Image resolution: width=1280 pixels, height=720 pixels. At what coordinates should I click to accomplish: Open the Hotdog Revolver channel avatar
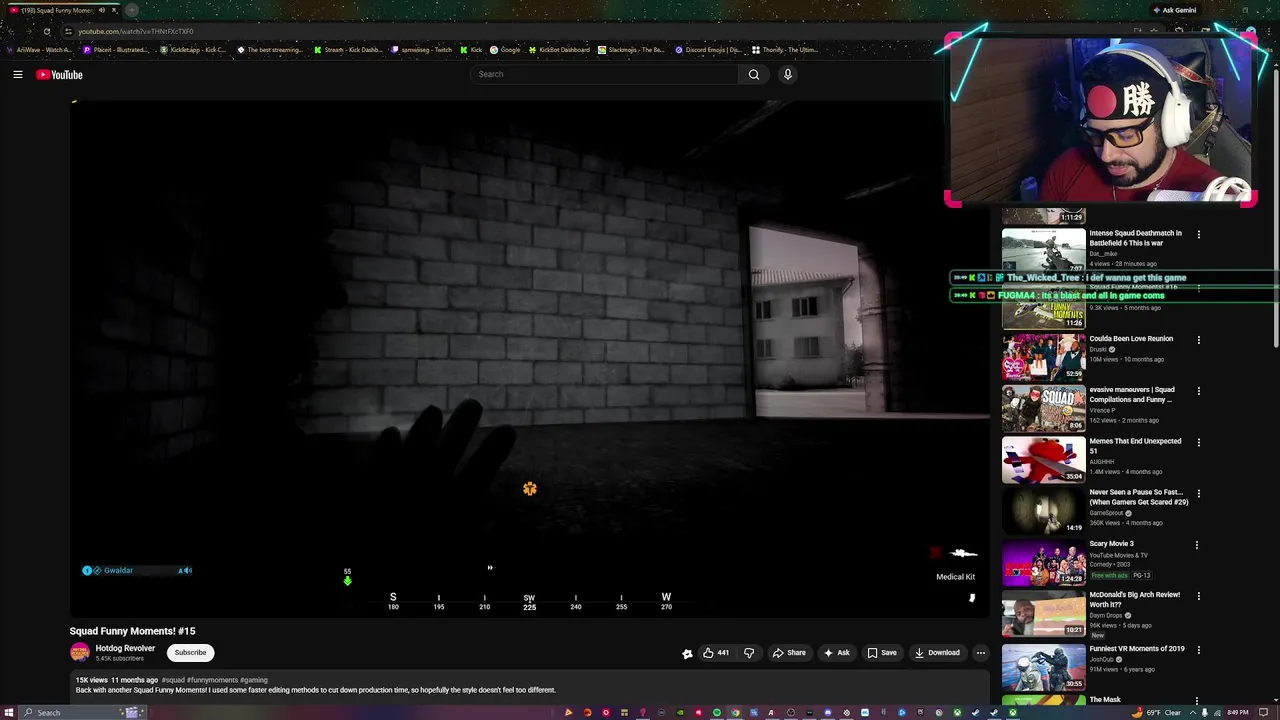click(79, 653)
